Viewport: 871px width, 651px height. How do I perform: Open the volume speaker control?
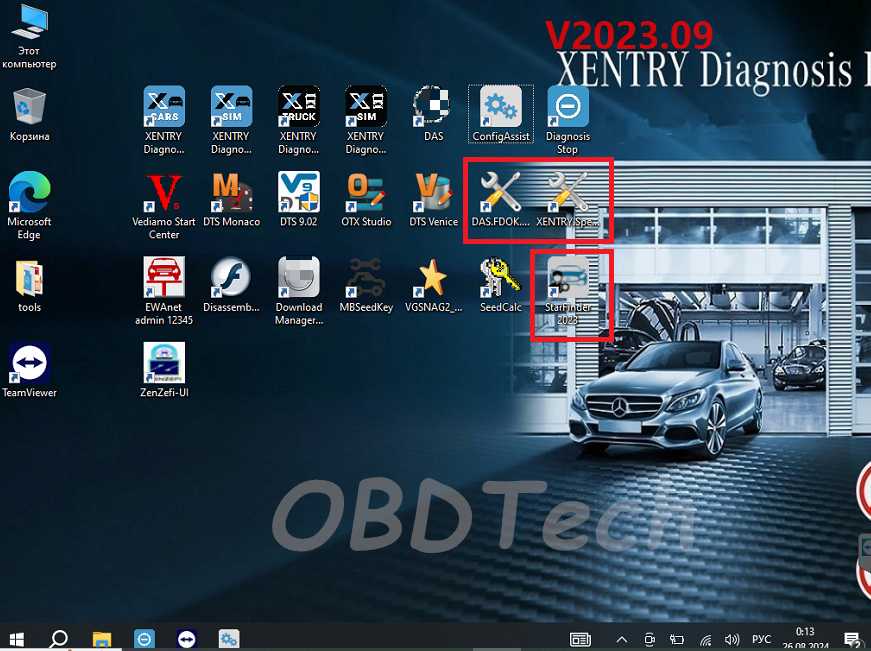click(732, 640)
